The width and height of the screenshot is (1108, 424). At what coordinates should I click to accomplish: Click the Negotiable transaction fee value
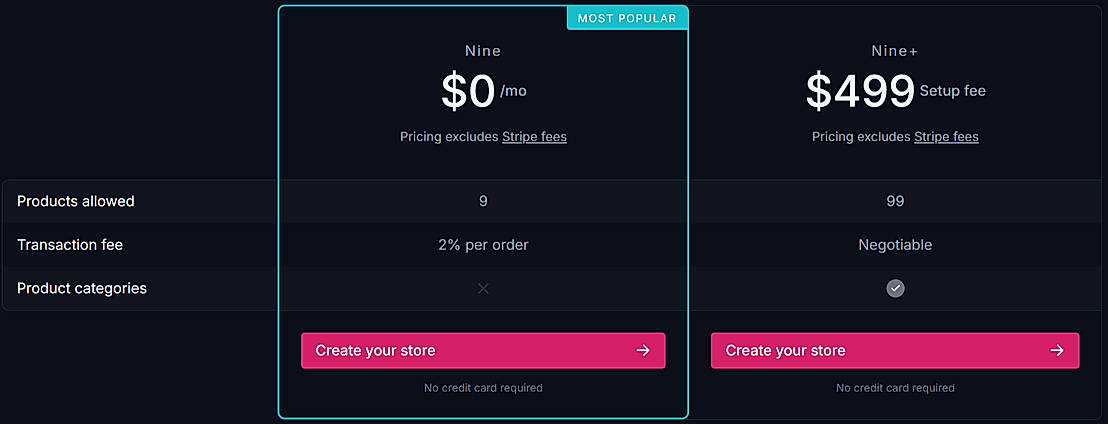click(x=895, y=245)
